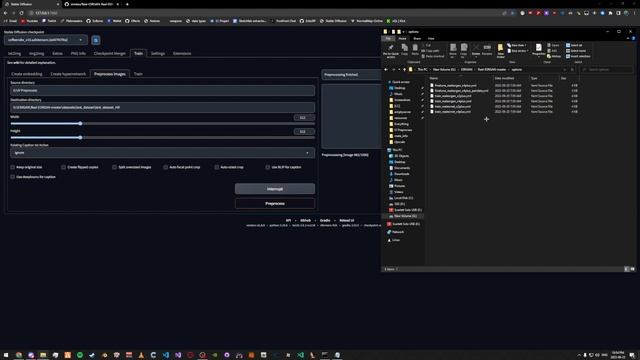This screenshot has width=640, height=360.
Task: Open the Extras tab
Action: 57,53
